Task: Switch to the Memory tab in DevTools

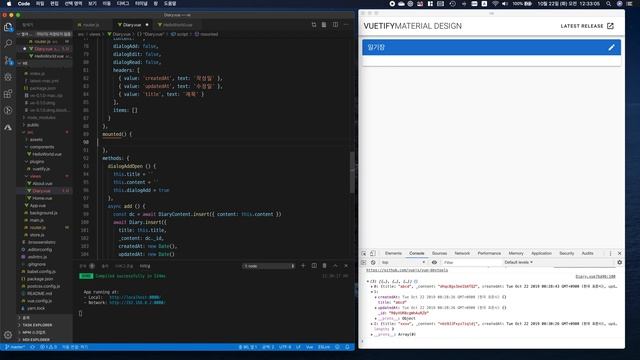Action: (516, 253)
